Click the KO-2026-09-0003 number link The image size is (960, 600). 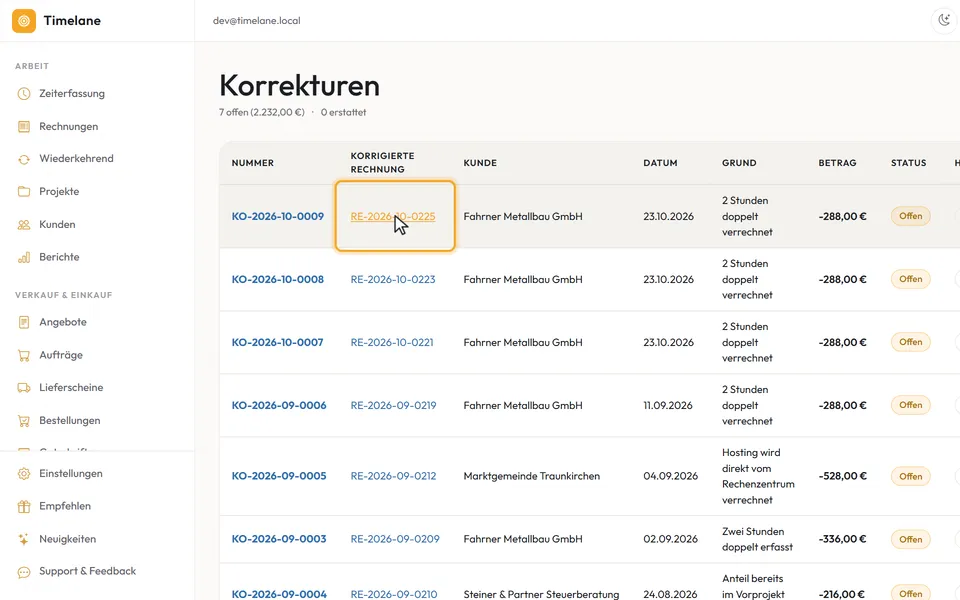[279, 539]
